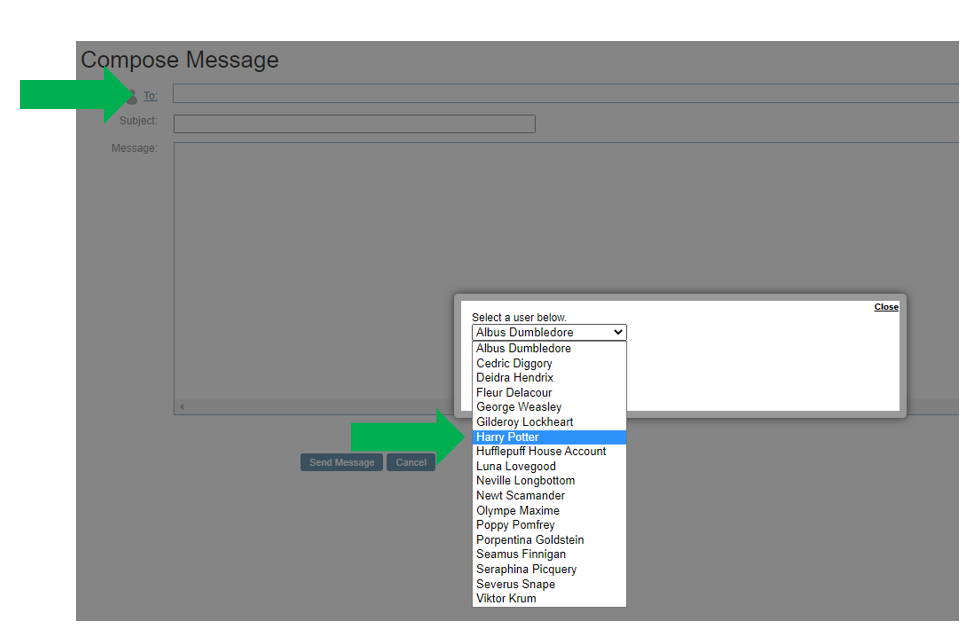
Task: Click into the To recipient field
Action: point(566,94)
